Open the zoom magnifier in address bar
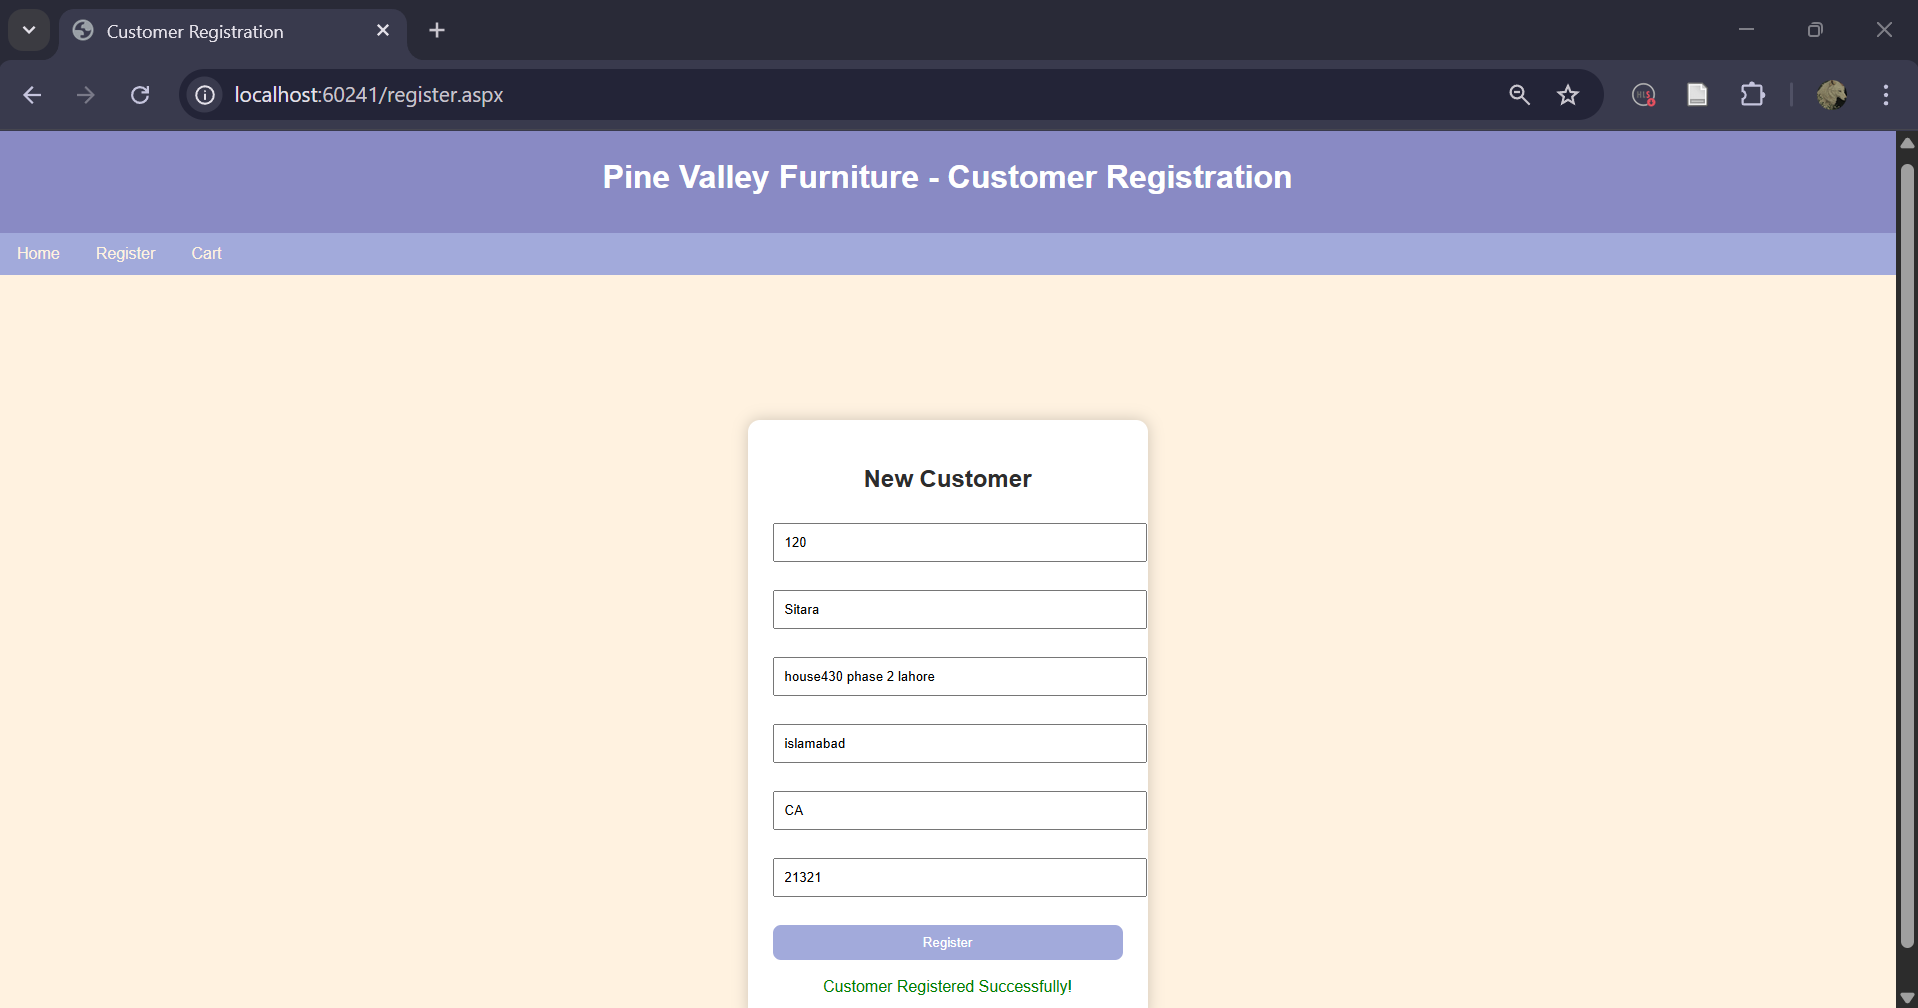 tap(1519, 95)
